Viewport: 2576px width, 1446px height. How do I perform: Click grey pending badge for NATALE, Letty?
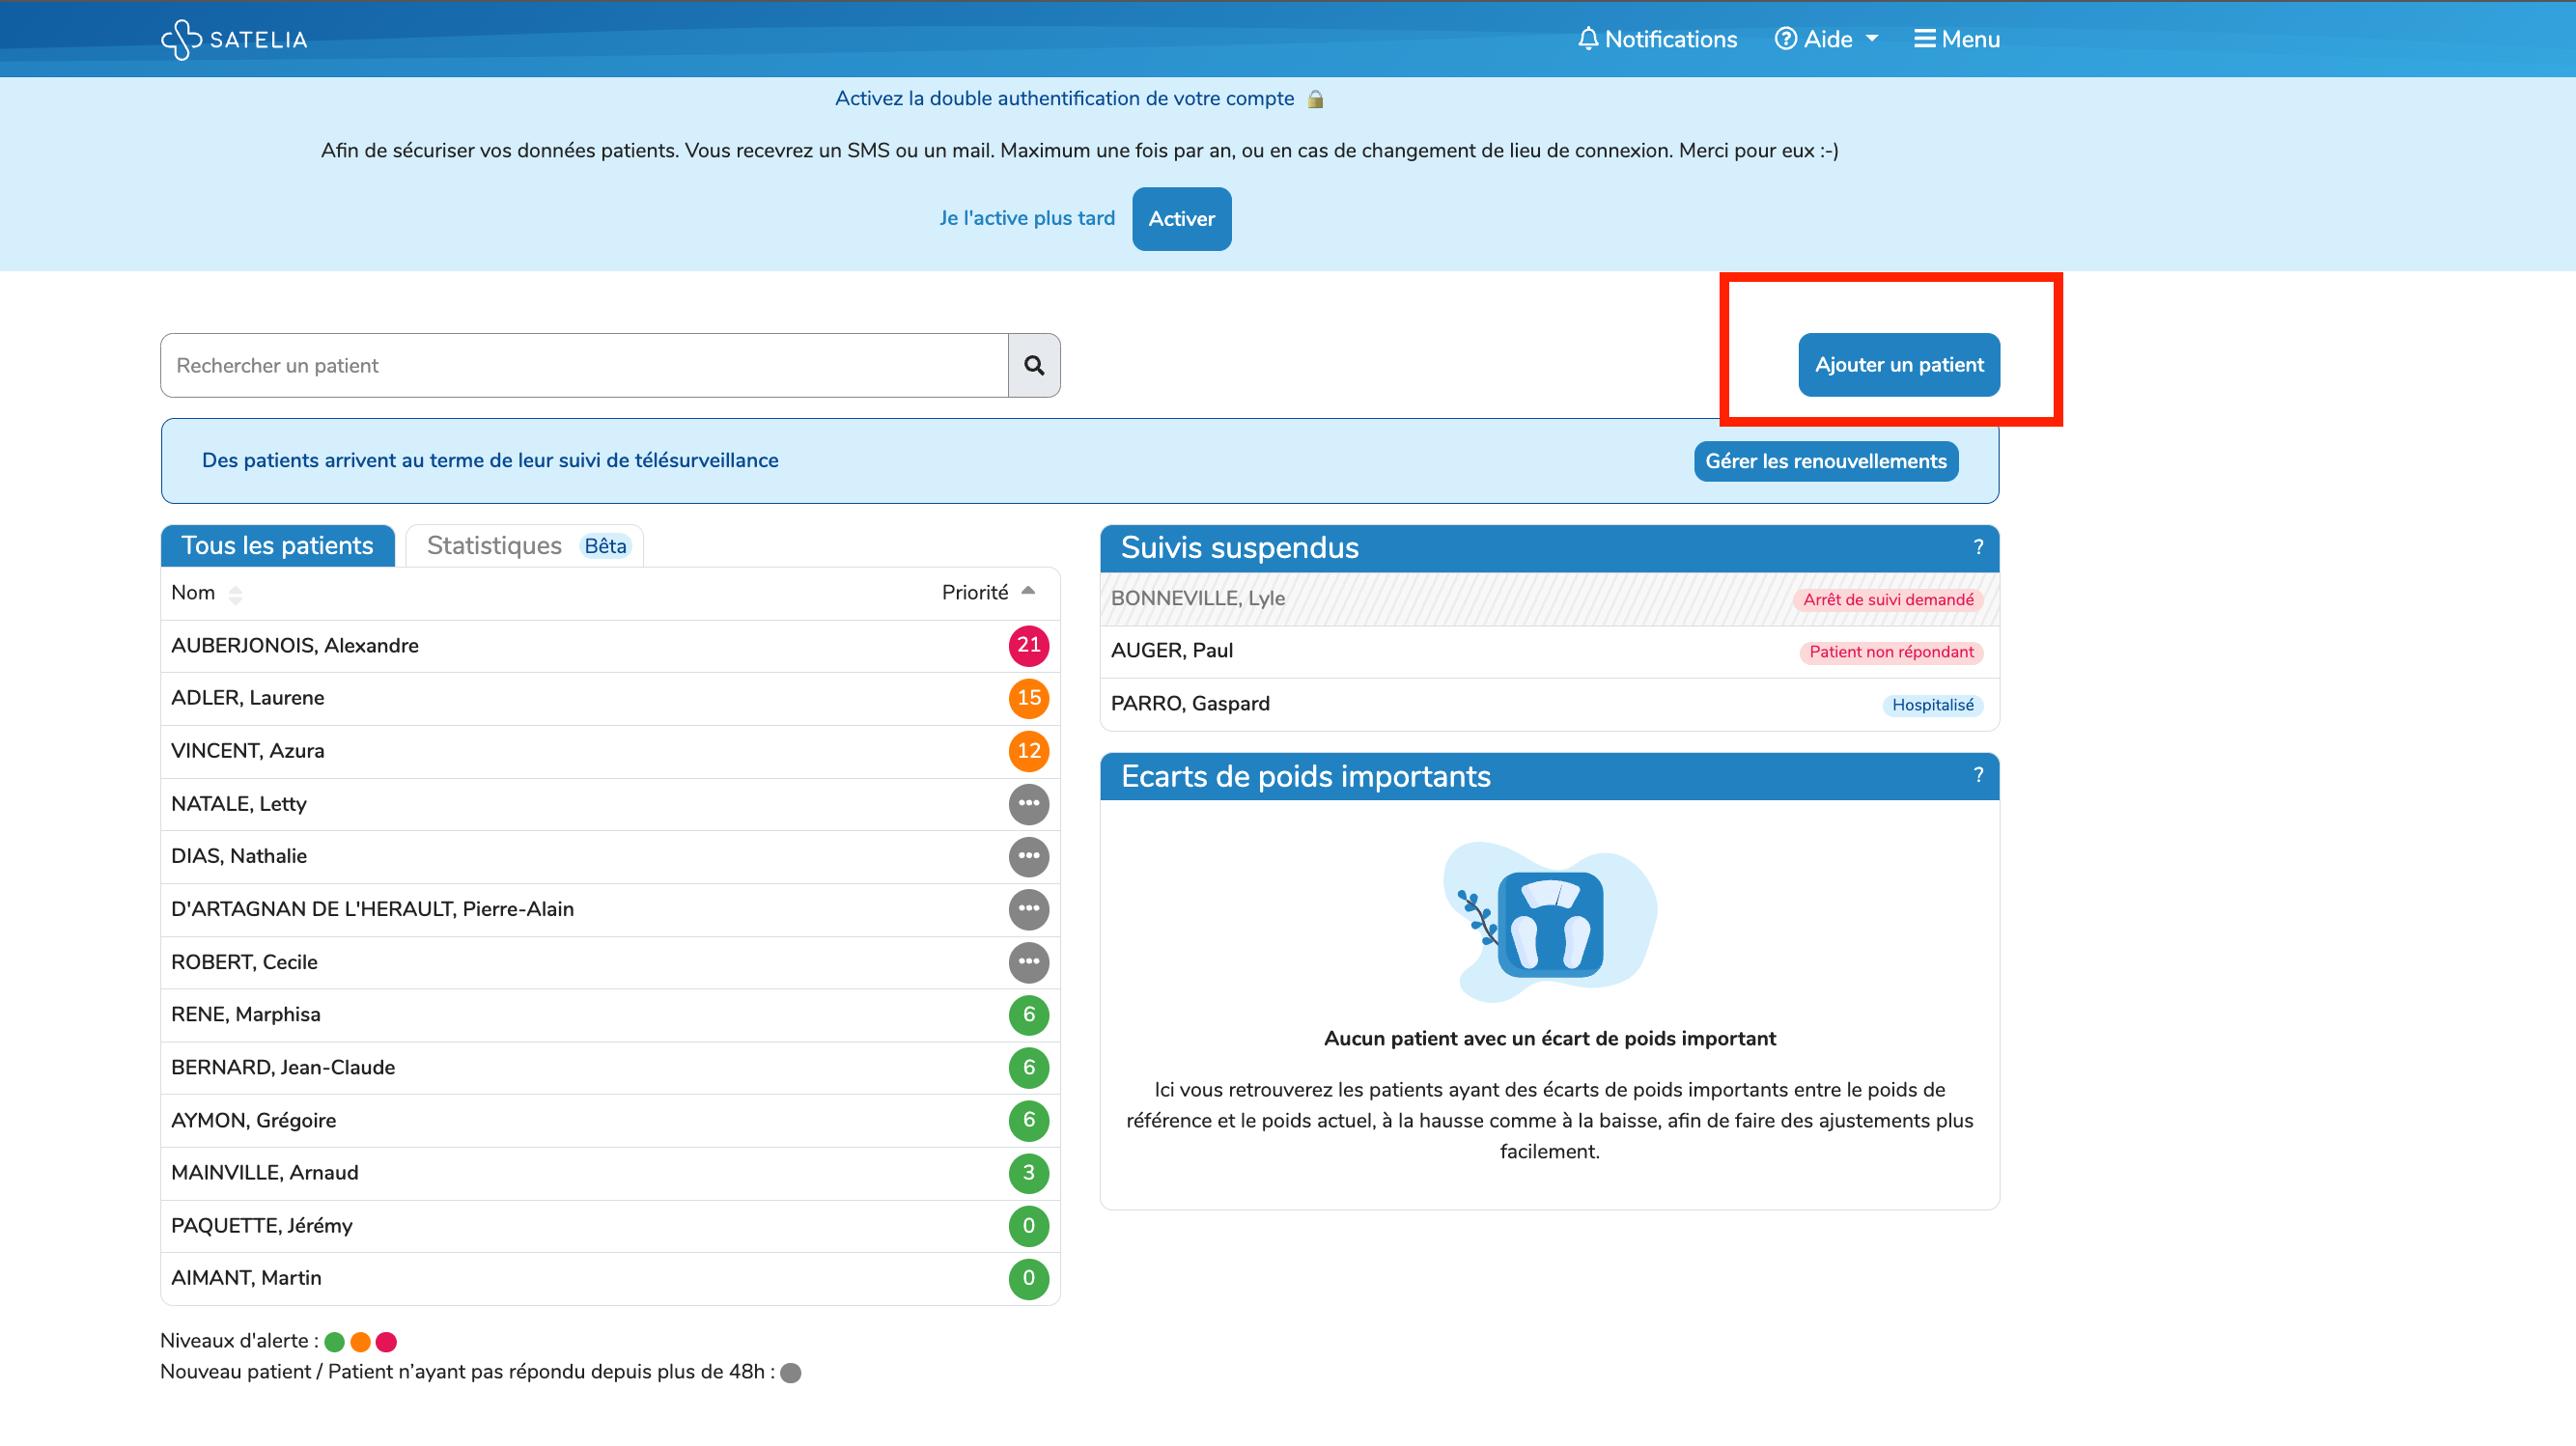pos(1028,804)
